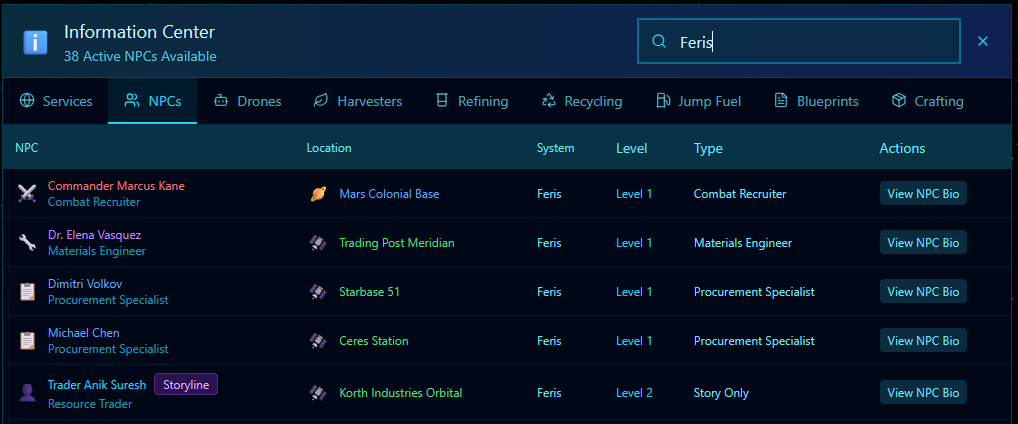
Task: Click the clipboard icon beside Dimitri Volkov
Action: tap(27, 292)
